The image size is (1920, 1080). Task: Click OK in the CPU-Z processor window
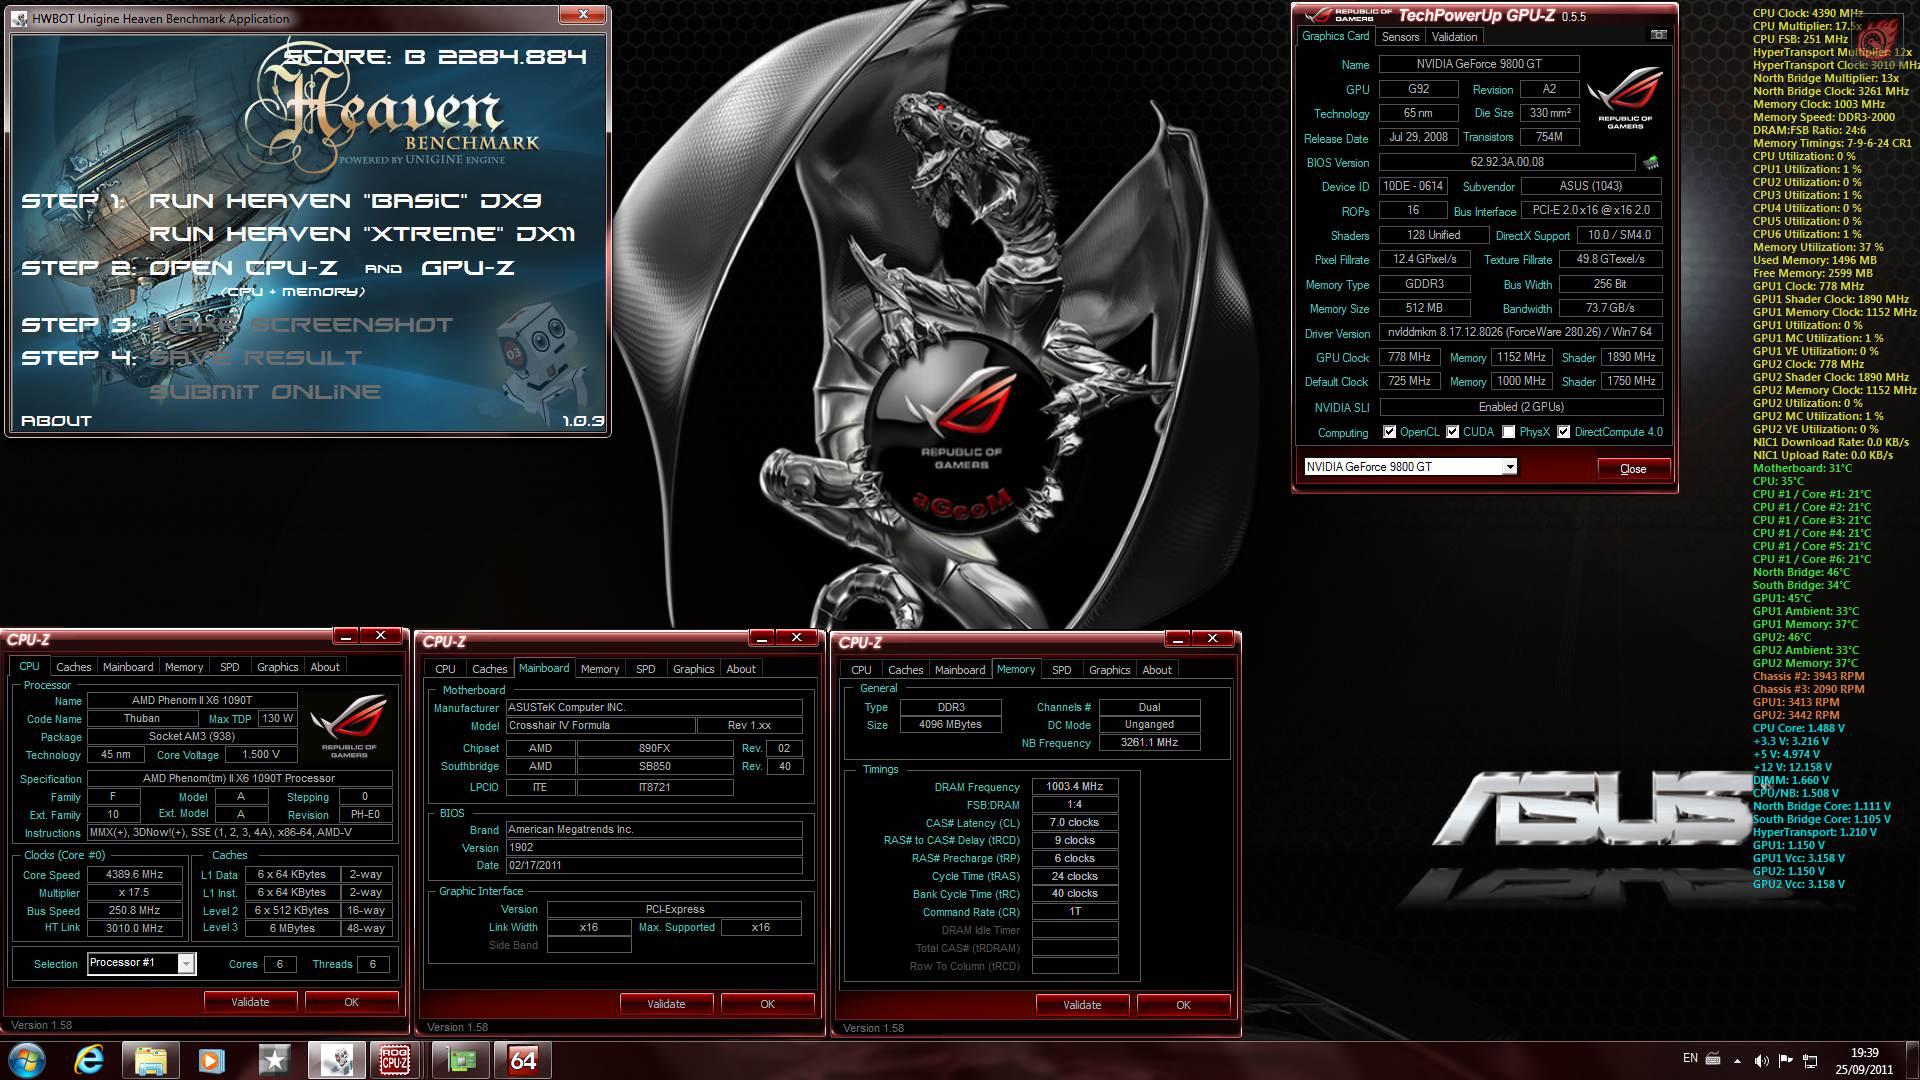click(351, 1002)
